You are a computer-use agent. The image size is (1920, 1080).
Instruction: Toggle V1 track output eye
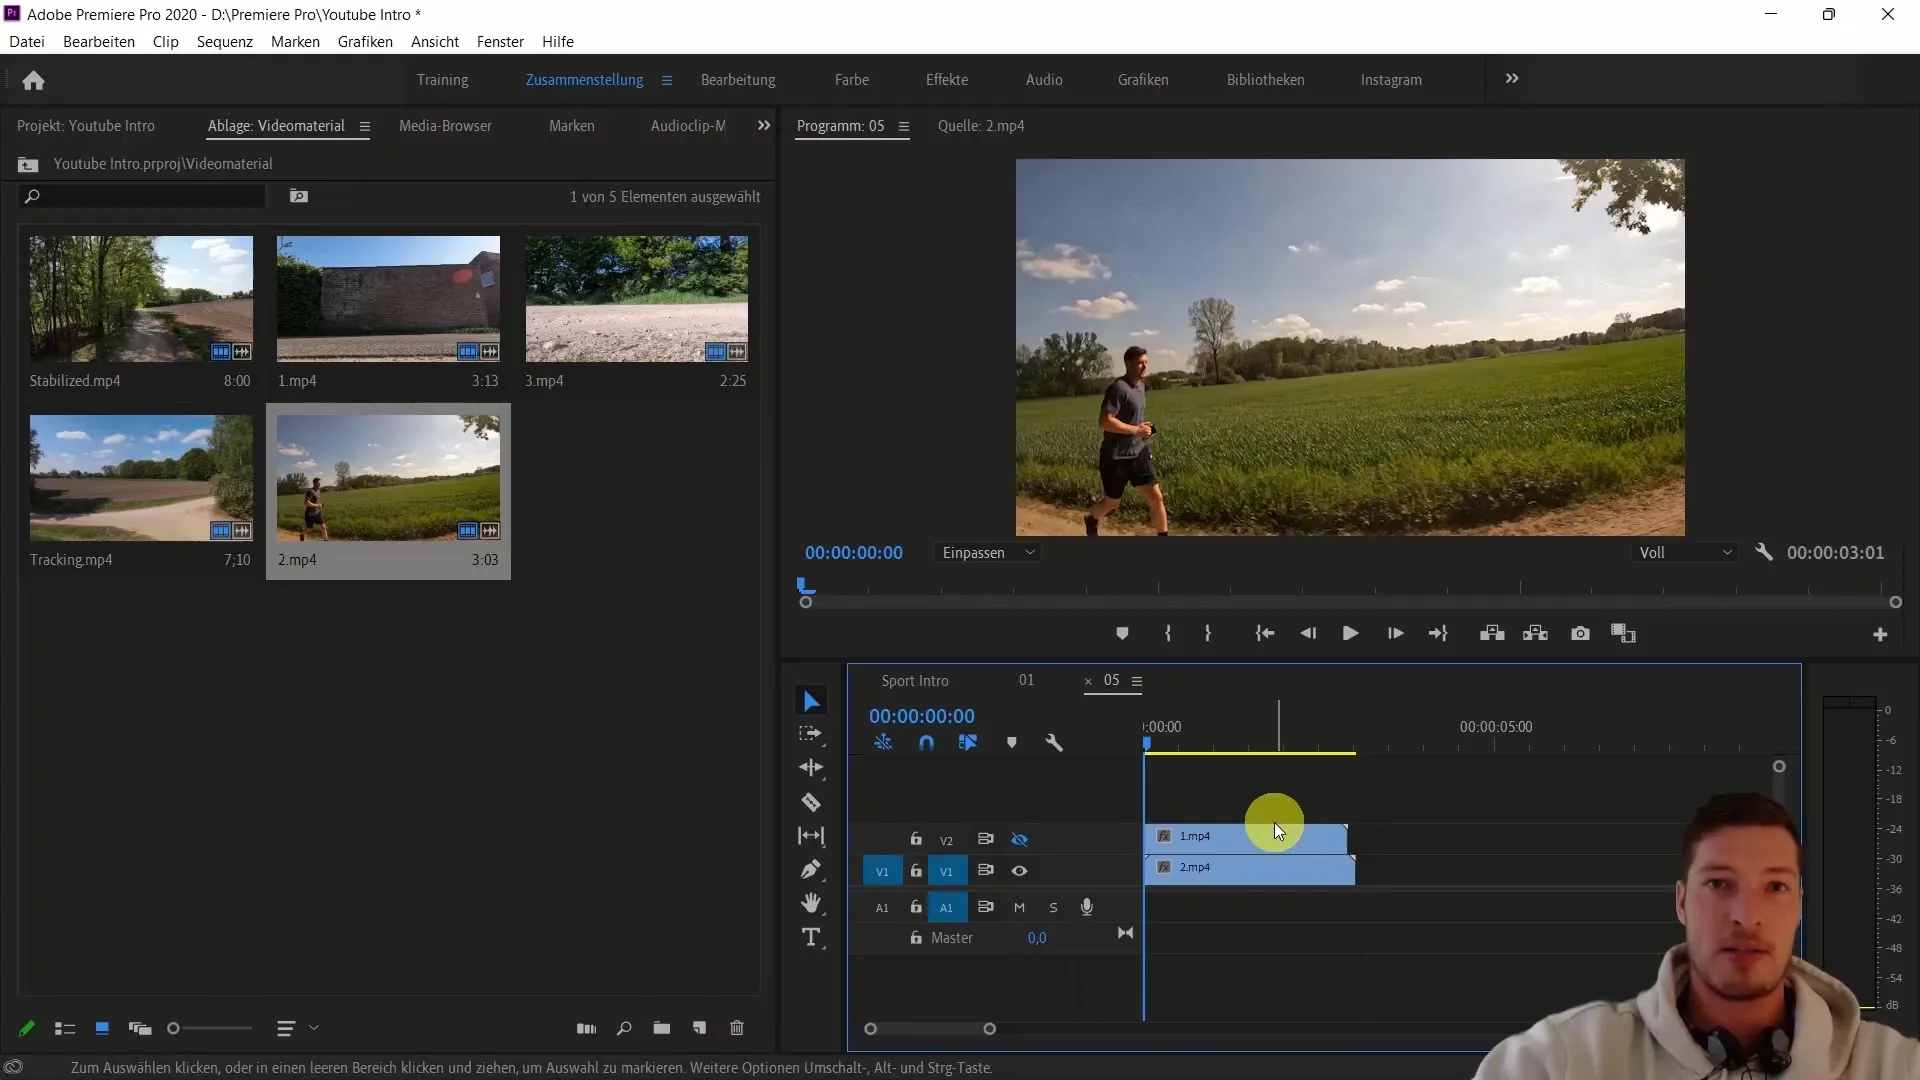[x=1019, y=871]
